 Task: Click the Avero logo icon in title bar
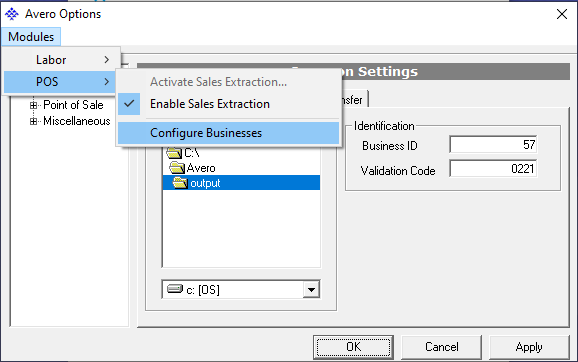pos(12,14)
